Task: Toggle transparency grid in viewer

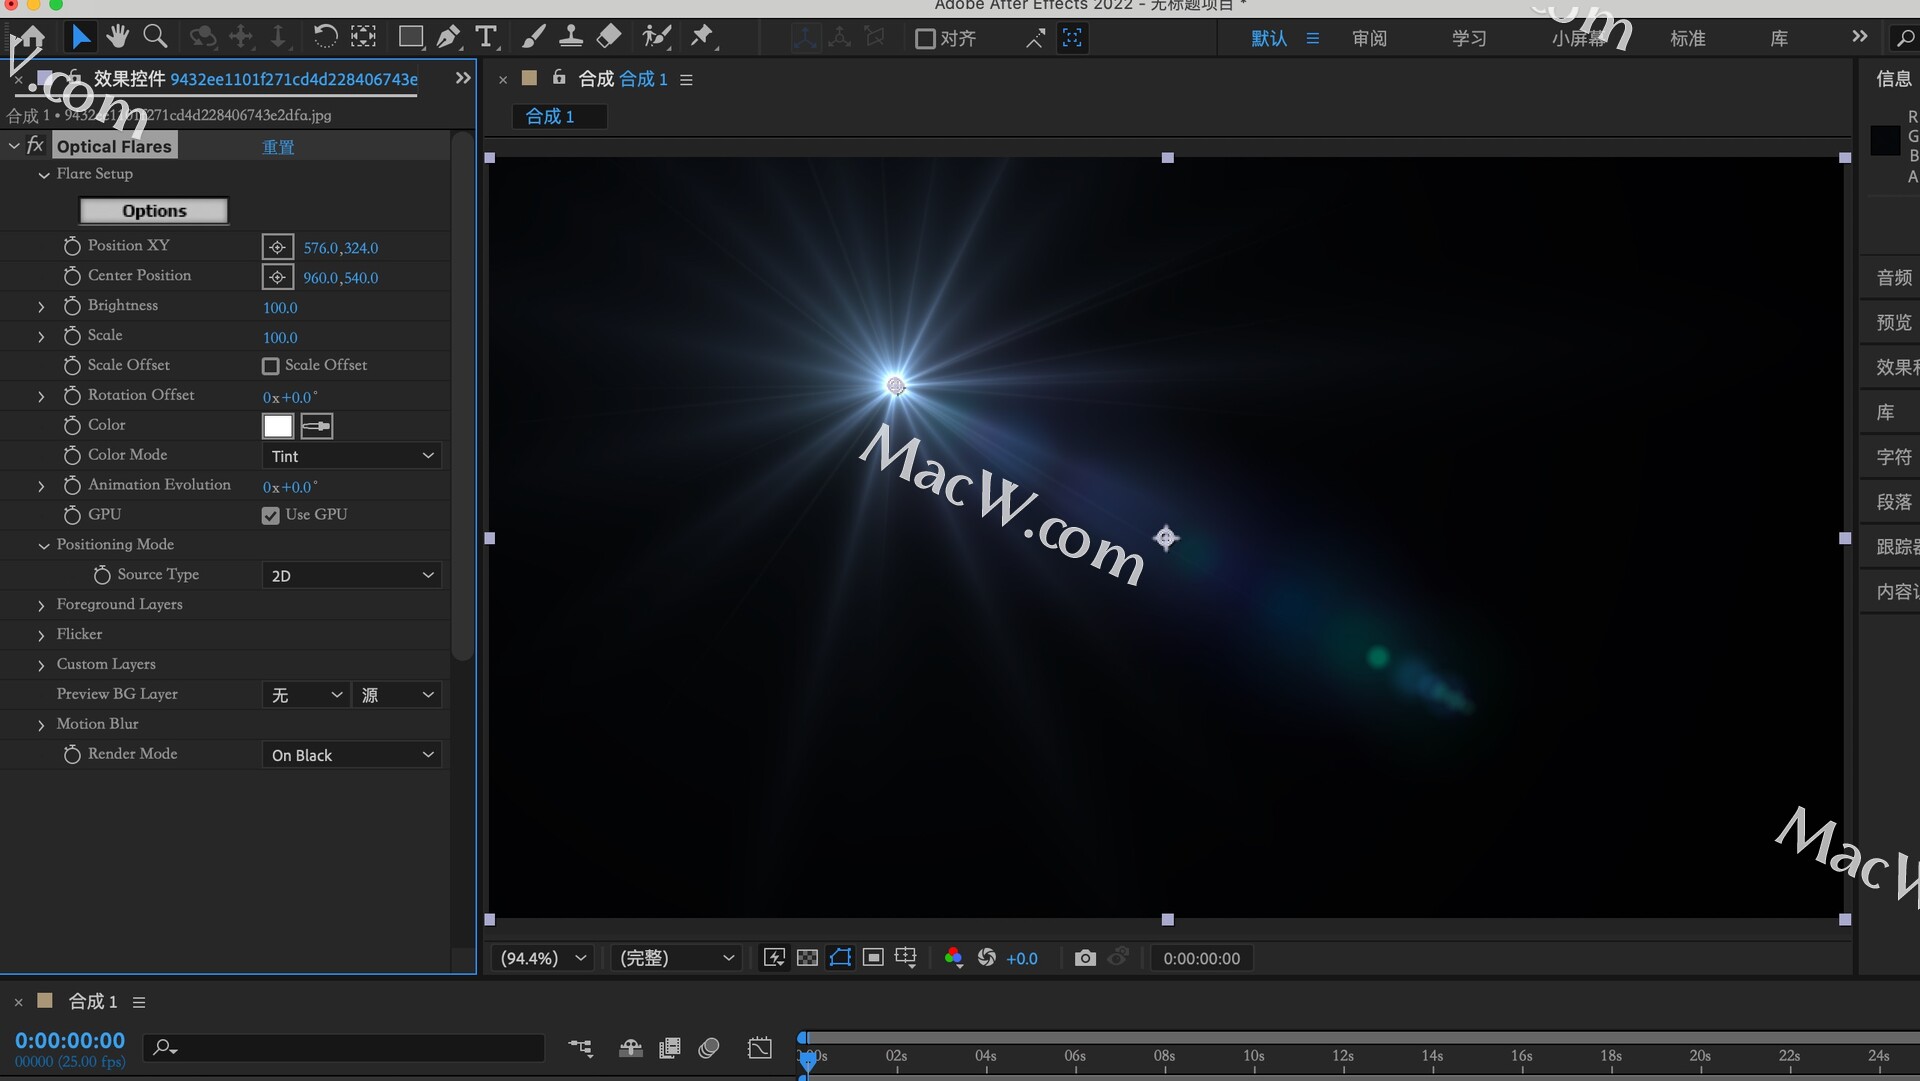Action: (x=807, y=958)
